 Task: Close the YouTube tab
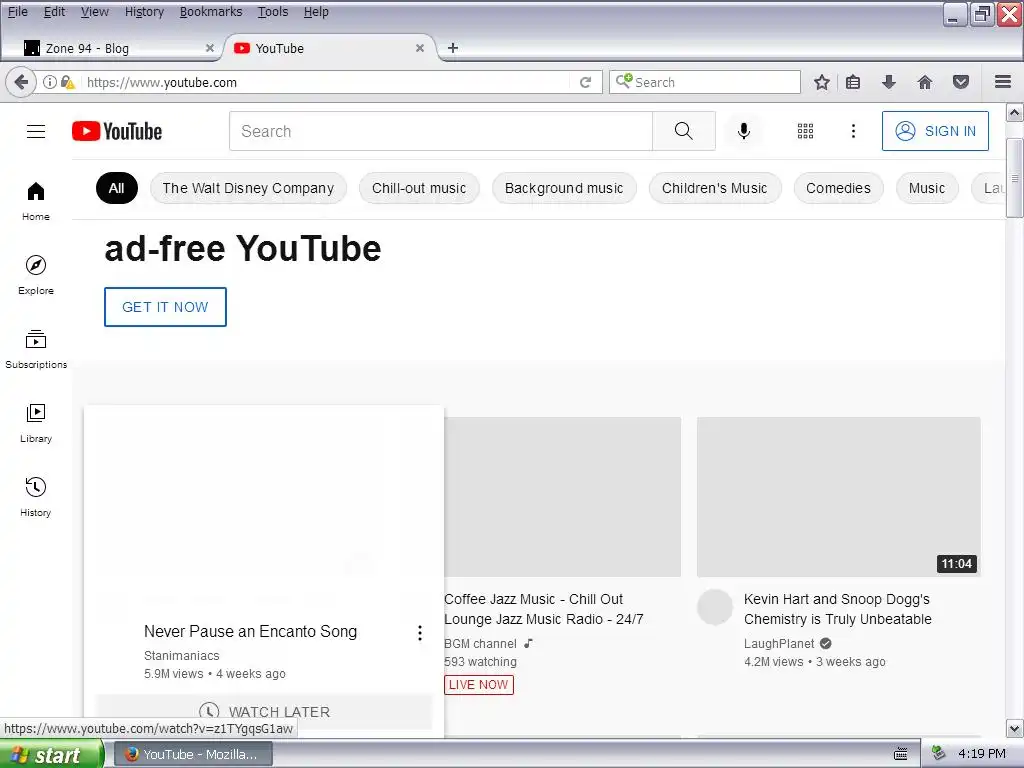pos(420,48)
